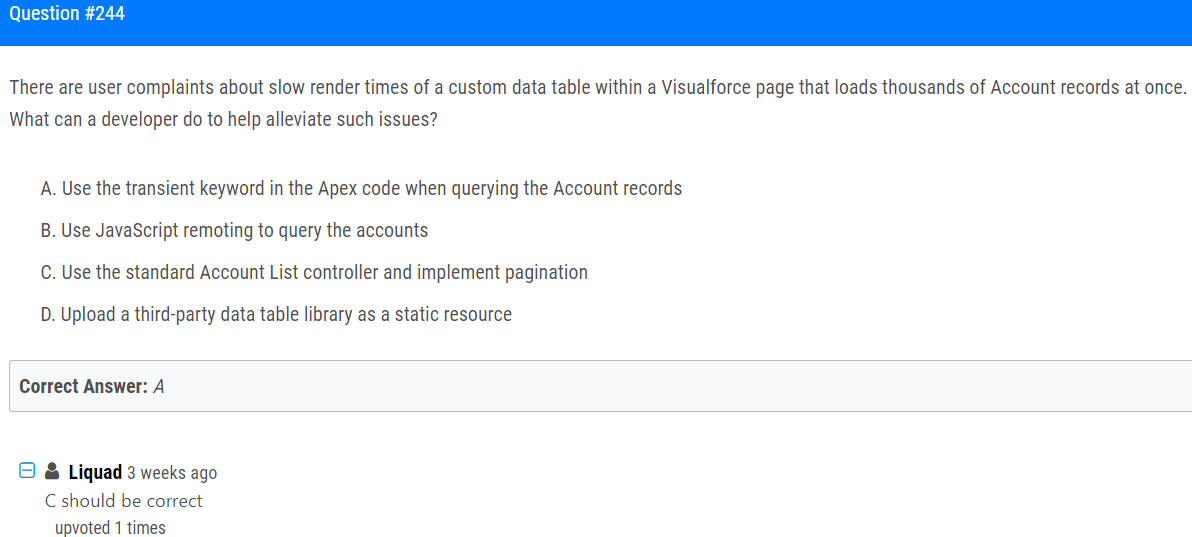Click the 'C should be correct' comment text
This screenshot has height=537, width=1192.
pyautogui.click(x=125, y=501)
